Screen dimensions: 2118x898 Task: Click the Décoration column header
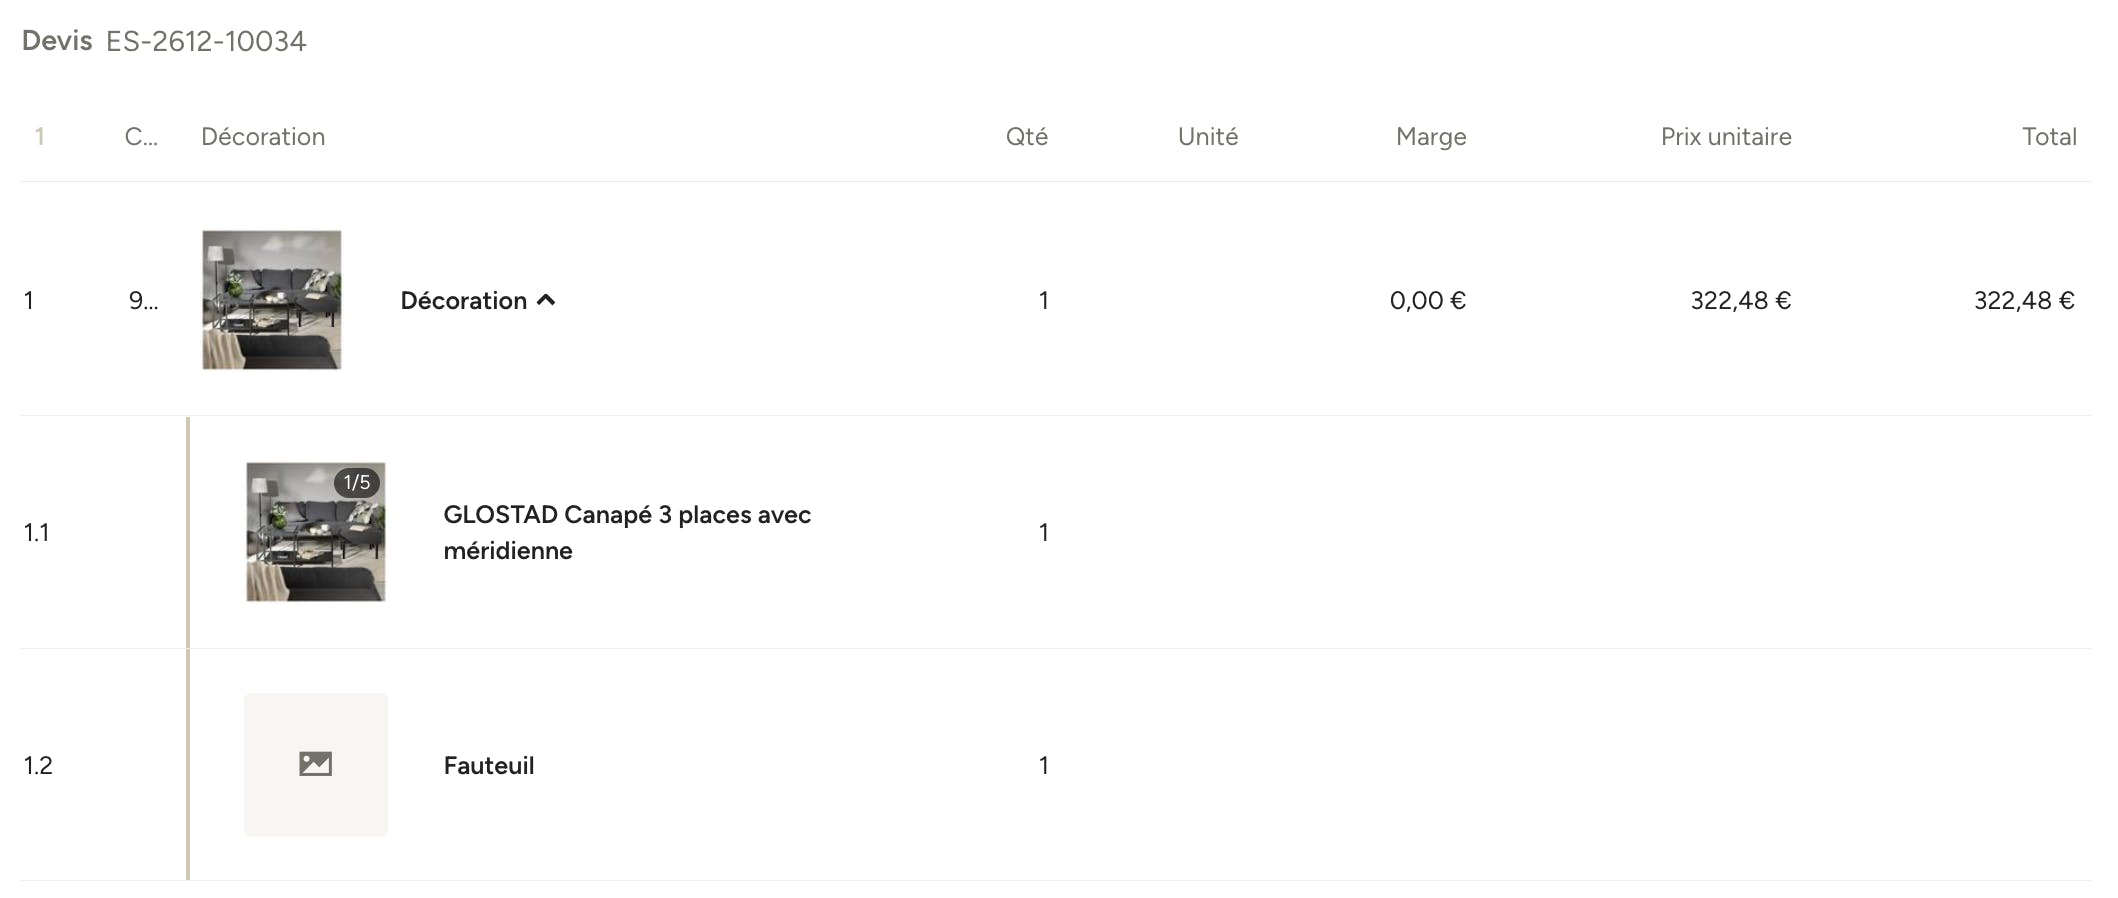(x=263, y=136)
